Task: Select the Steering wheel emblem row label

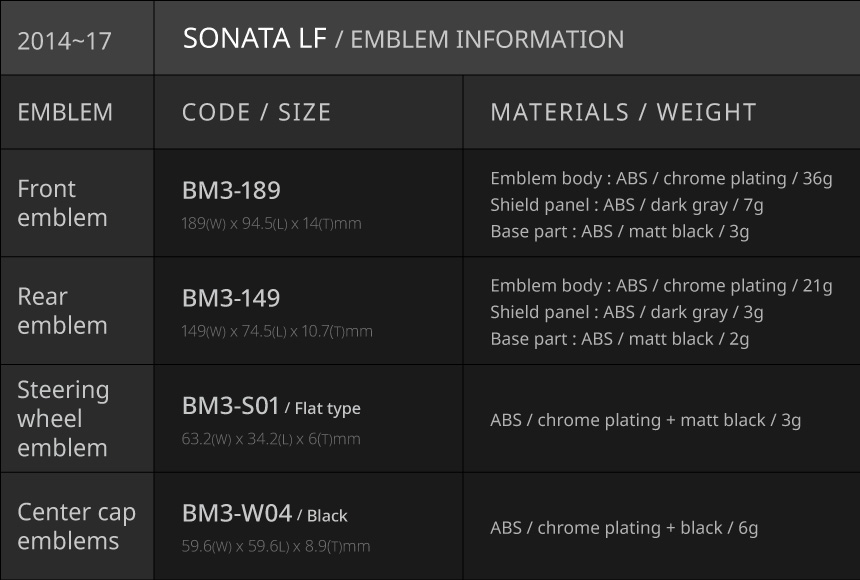Action: click(63, 418)
